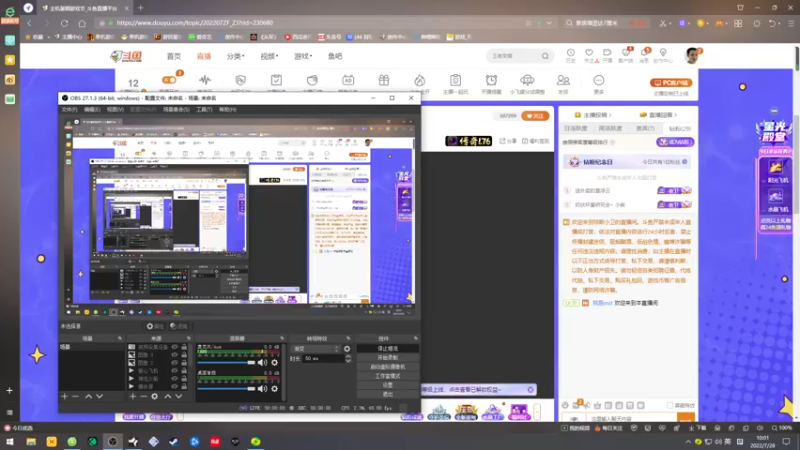800x450 pixels.
Task: Click 开始录制 button in OBS controls
Action: 388,358
